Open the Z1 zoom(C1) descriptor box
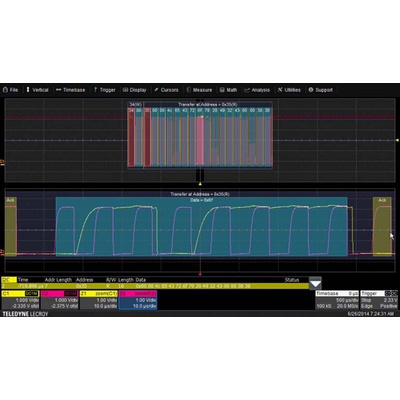Screen dimensions: 400x400 pyautogui.click(x=99, y=300)
